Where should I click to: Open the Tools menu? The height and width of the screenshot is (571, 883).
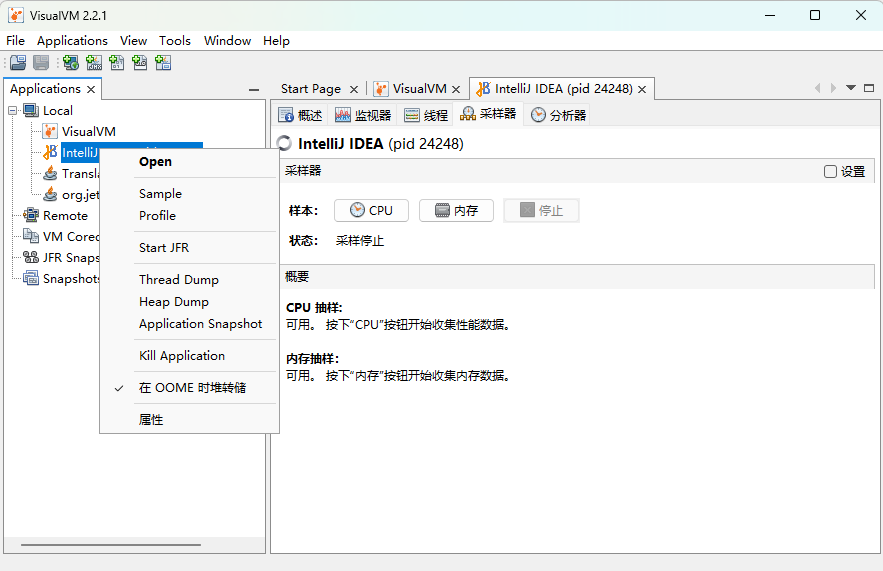coord(175,41)
